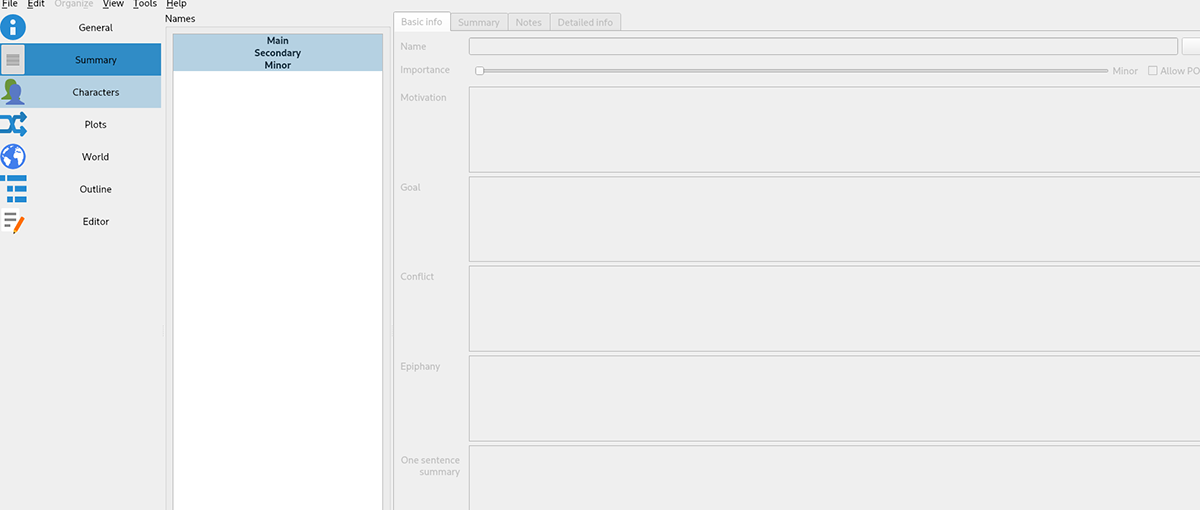Click the General info icon
The height and width of the screenshot is (510, 1200).
13,28
